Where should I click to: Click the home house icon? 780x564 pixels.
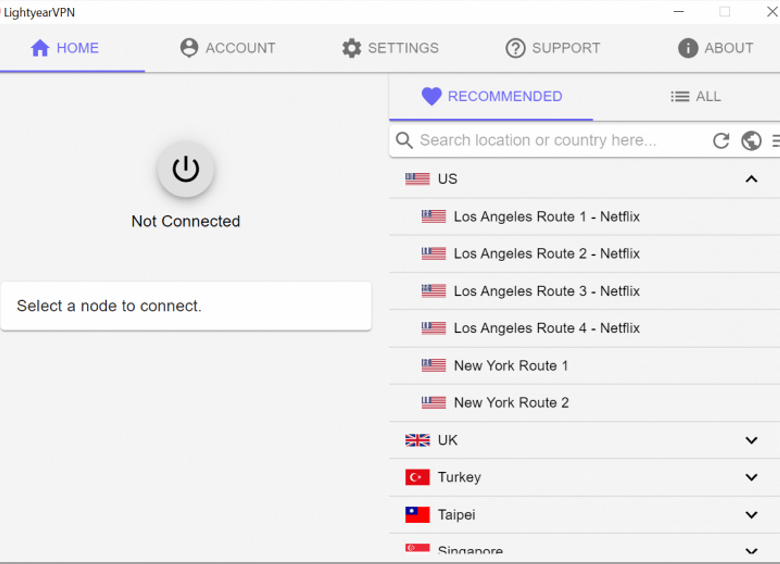click(40, 48)
